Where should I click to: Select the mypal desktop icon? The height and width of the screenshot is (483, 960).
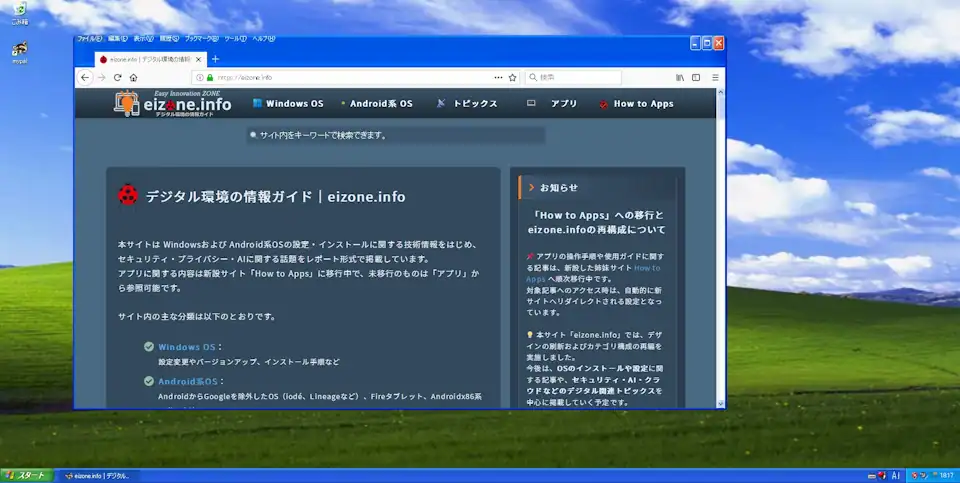point(20,52)
